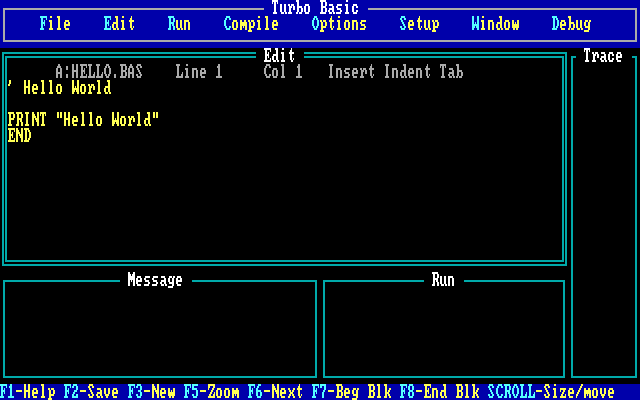This screenshot has height=400, width=640.
Task: Click the F3-New shortcut in status bar
Action: pos(151,392)
